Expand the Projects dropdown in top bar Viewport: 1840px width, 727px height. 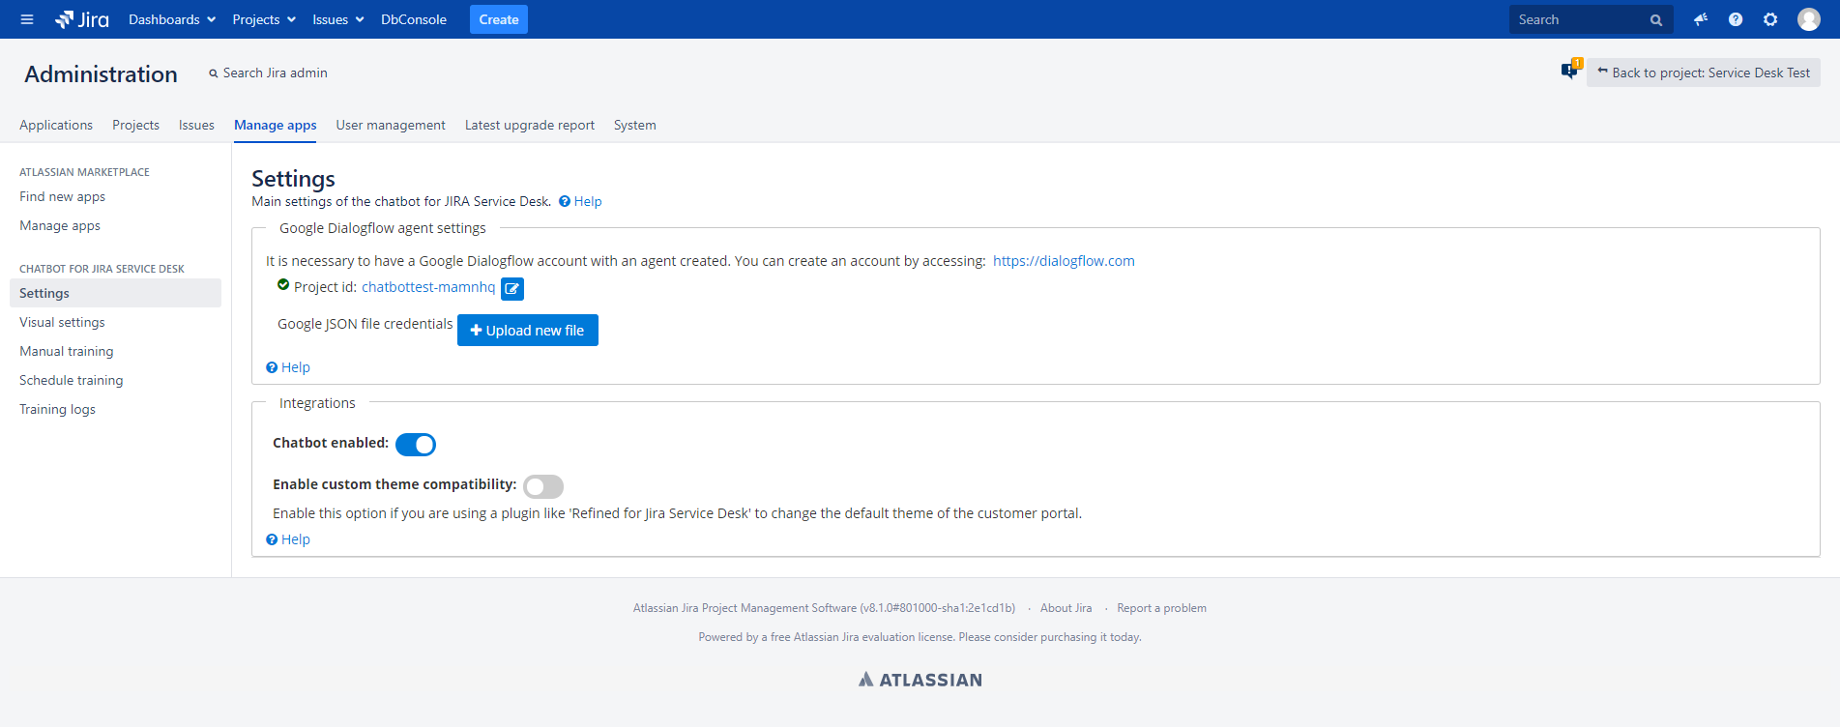(264, 19)
